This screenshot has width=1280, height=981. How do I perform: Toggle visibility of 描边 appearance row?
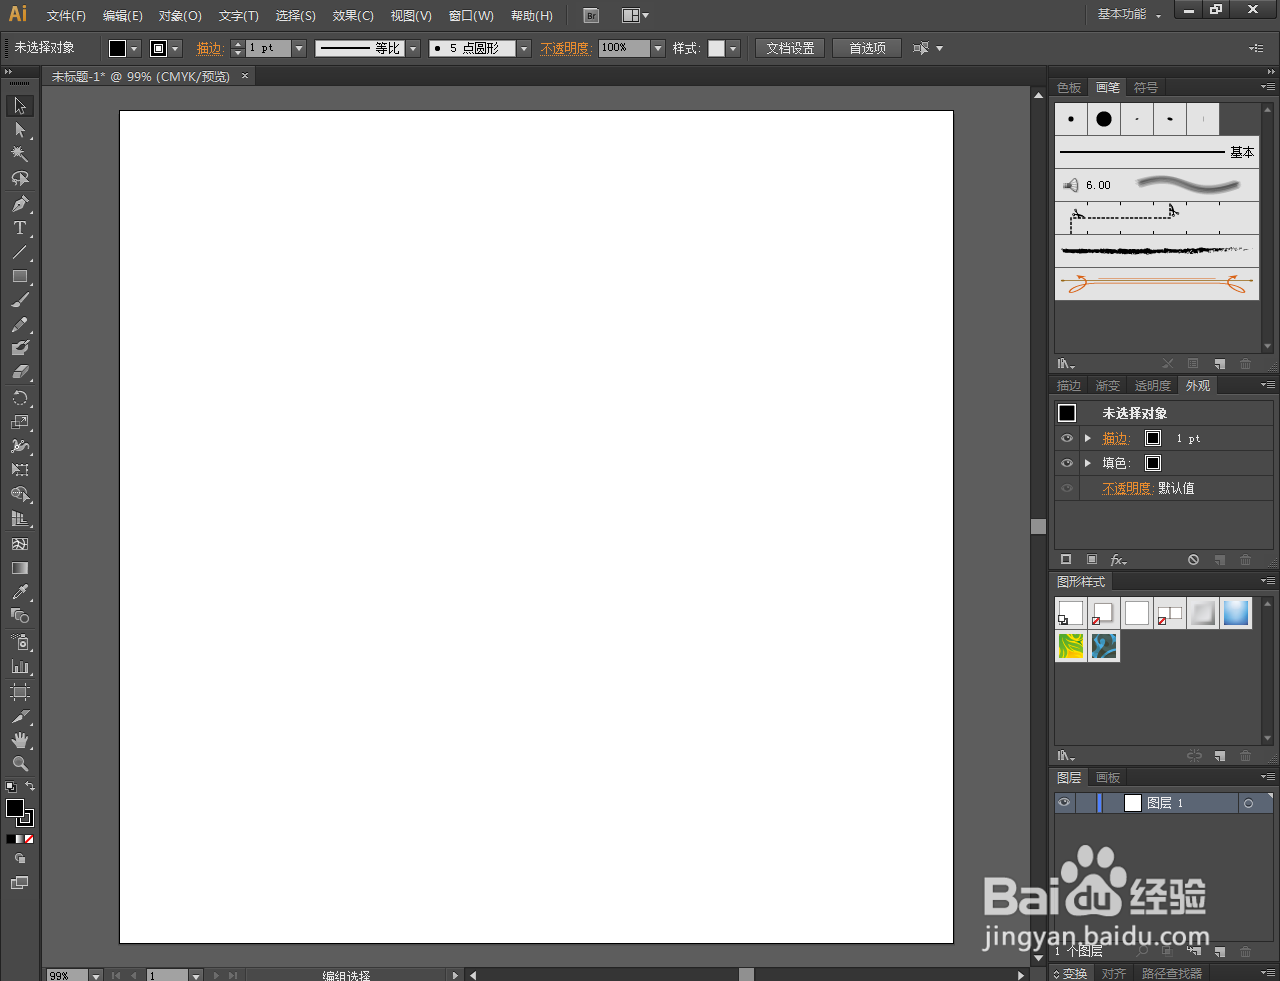pos(1067,438)
